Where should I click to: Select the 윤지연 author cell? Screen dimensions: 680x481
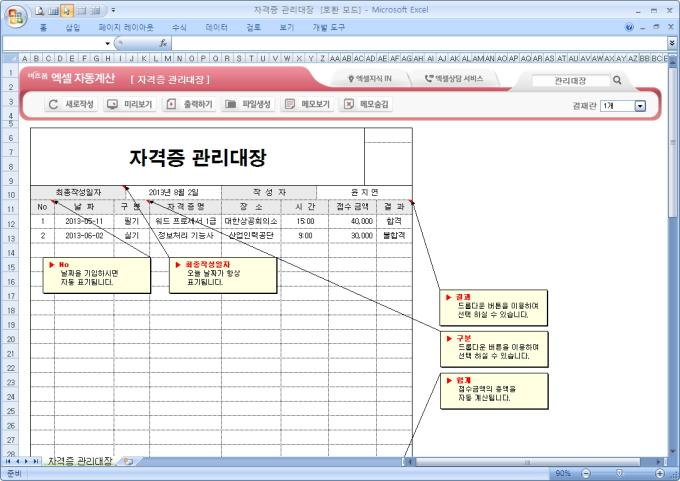(x=364, y=192)
